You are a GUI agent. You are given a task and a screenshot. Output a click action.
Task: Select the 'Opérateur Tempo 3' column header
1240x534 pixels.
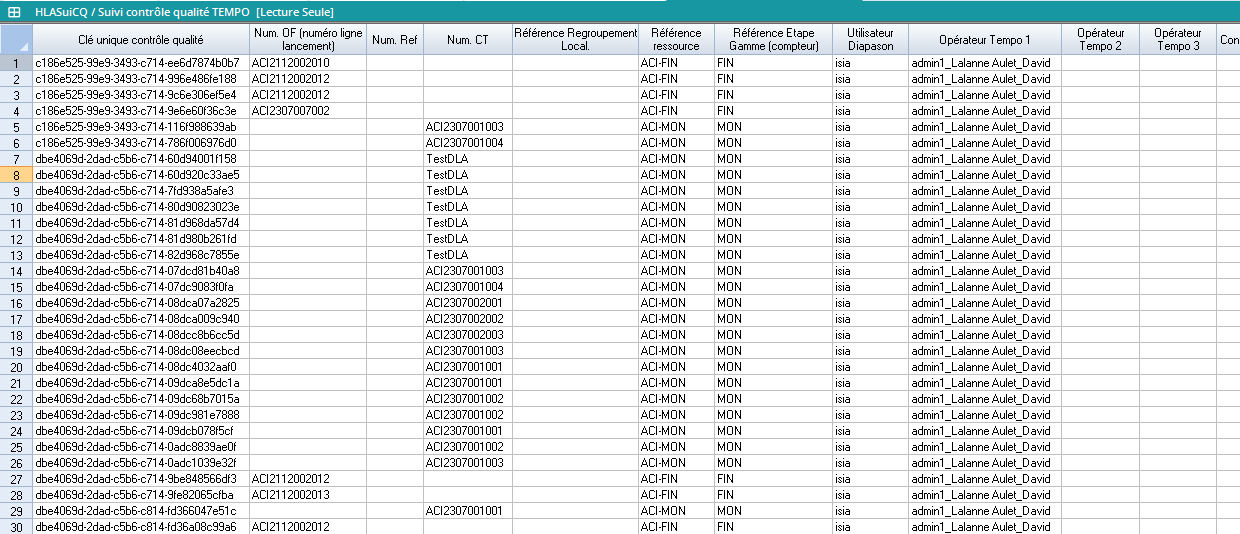pyautogui.click(x=1177, y=40)
